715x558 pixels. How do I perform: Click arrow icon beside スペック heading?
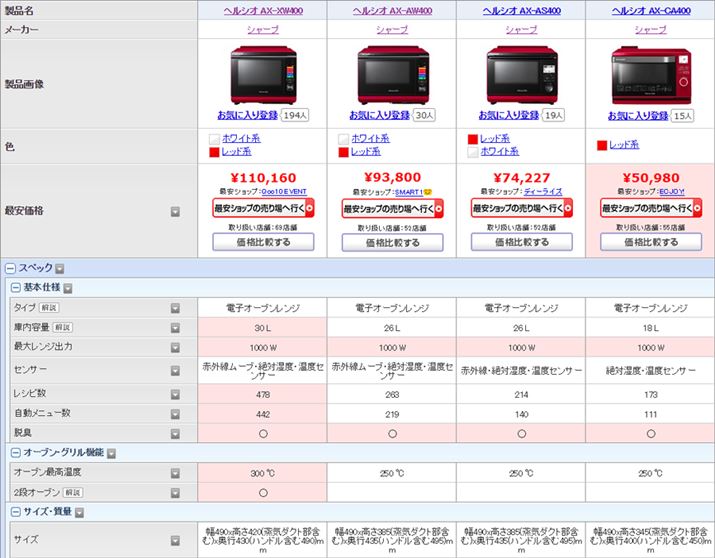point(59,268)
